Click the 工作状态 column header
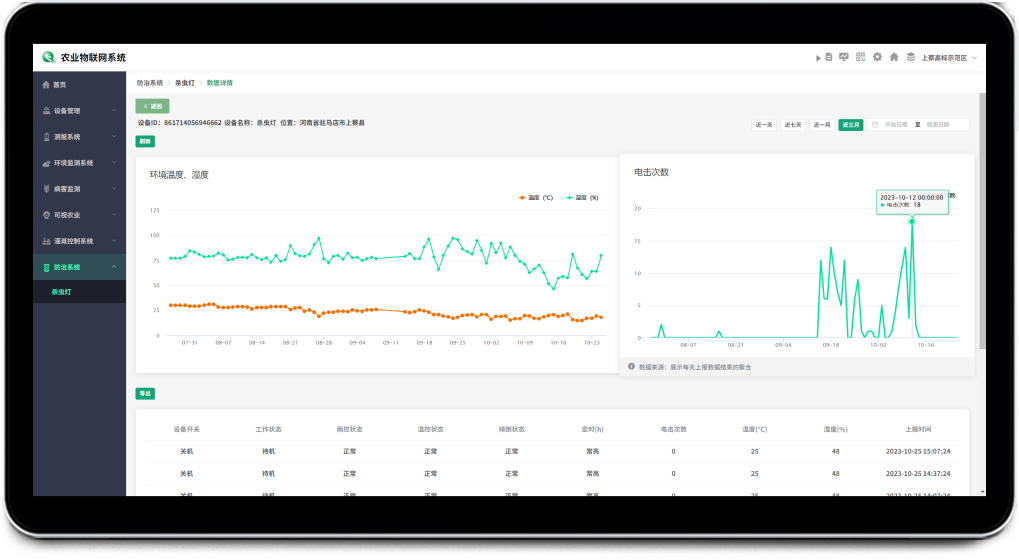This screenshot has height=560, width=1019. pos(268,429)
